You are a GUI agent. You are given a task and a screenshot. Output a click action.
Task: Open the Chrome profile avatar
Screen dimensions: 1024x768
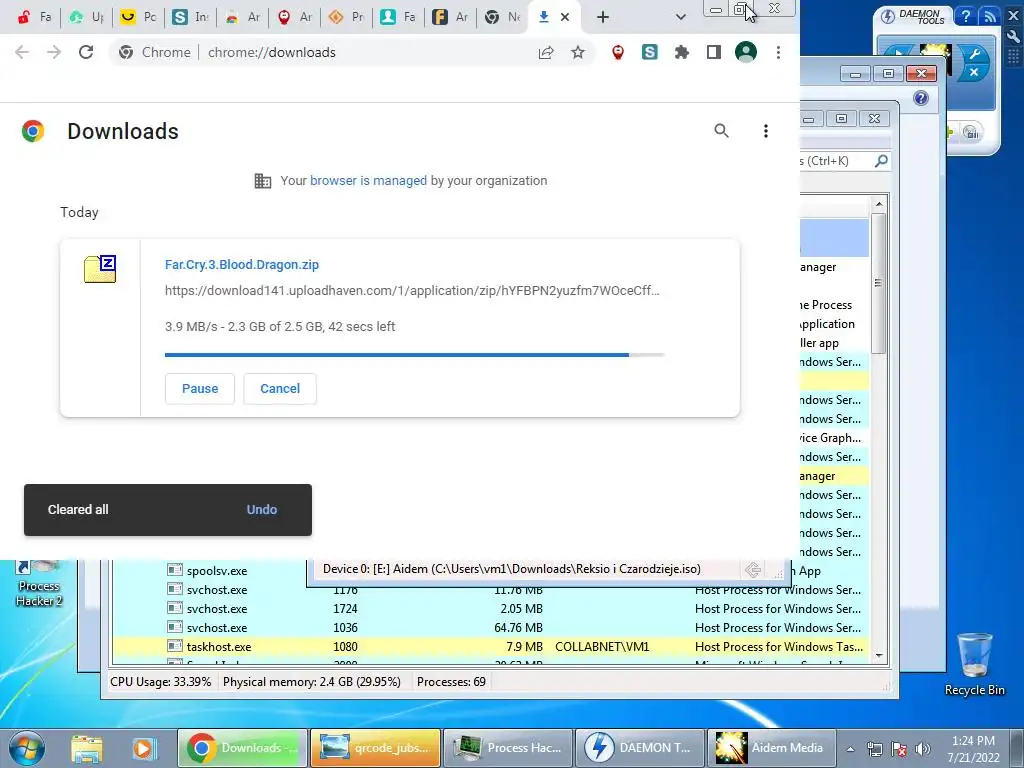[x=746, y=52]
